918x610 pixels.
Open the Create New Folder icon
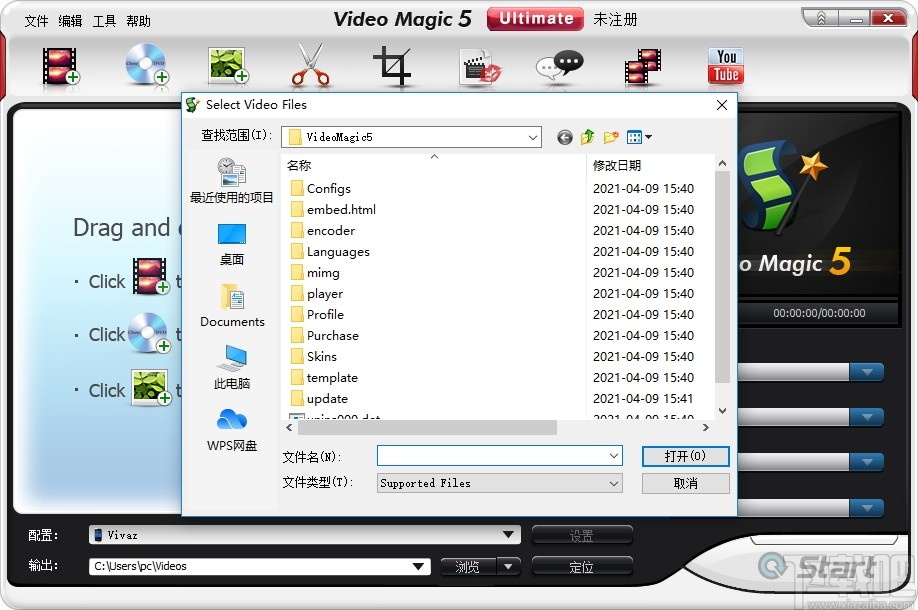click(611, 137)
